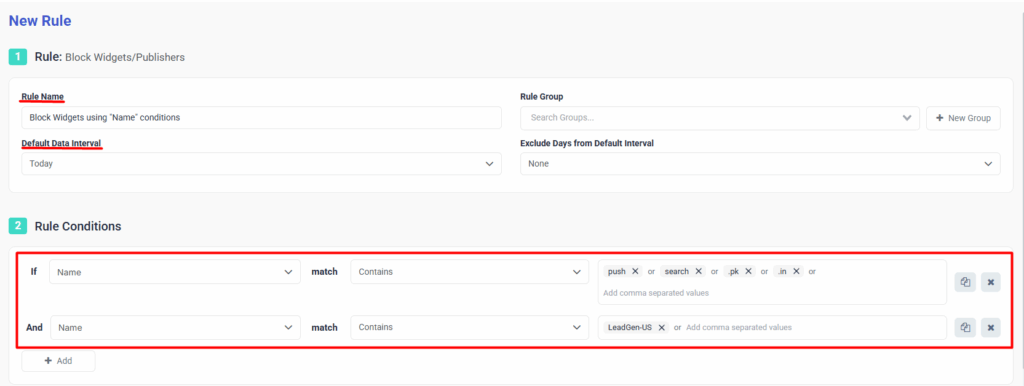Delete the LeadGen-US condition row
The image size is (1024, 386).
tap(990, 328)
